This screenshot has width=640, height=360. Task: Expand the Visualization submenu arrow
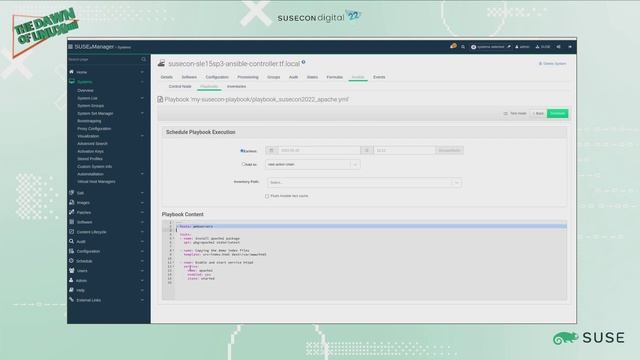tap(142, 136)
